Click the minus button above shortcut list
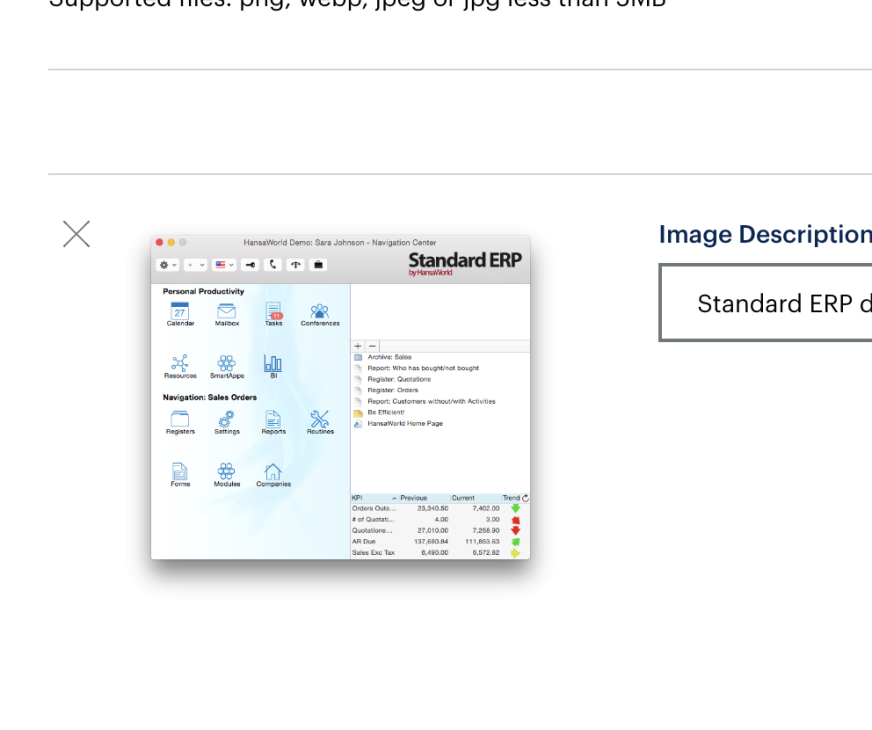872x730 pixels. tap(371, 345)
